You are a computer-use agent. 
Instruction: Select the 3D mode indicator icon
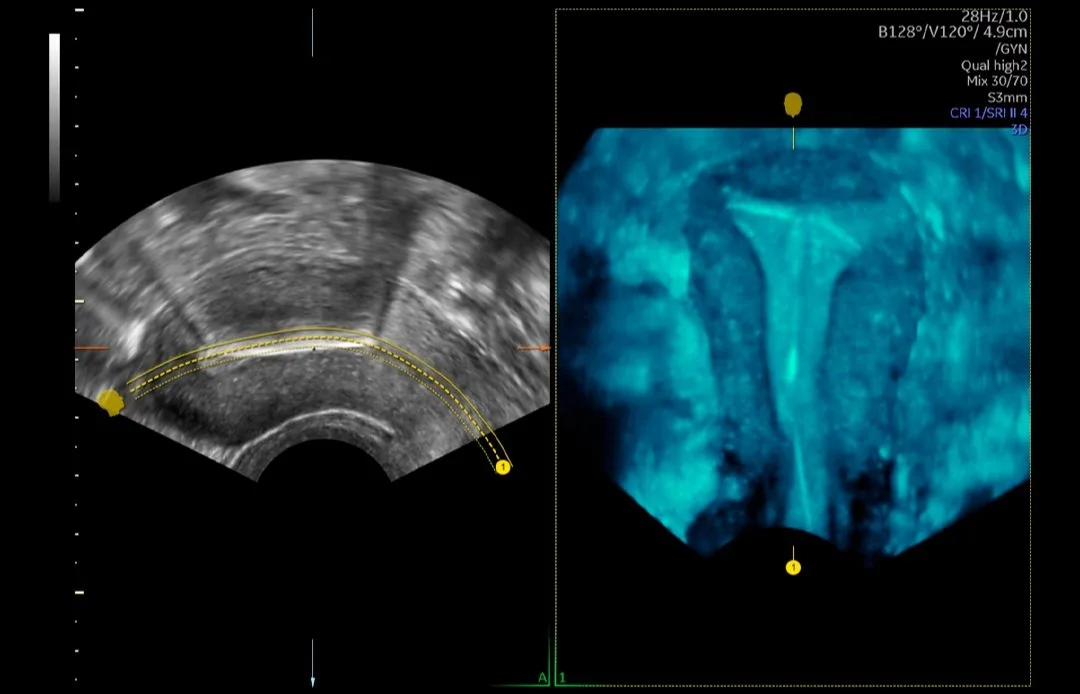pyautogui.click(x=1020, y=129)
